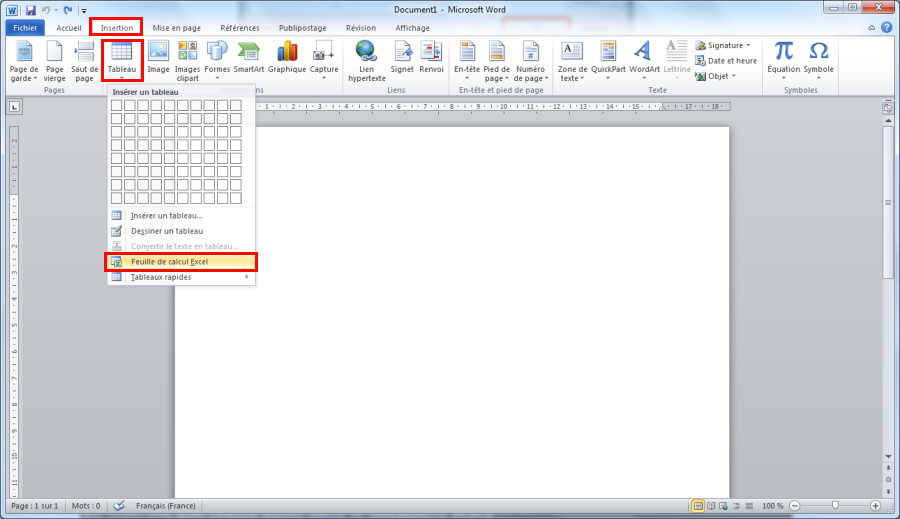The width and height of the screenshot is (900, 519).
Task: Insert Date et heure
Action: 726,61
